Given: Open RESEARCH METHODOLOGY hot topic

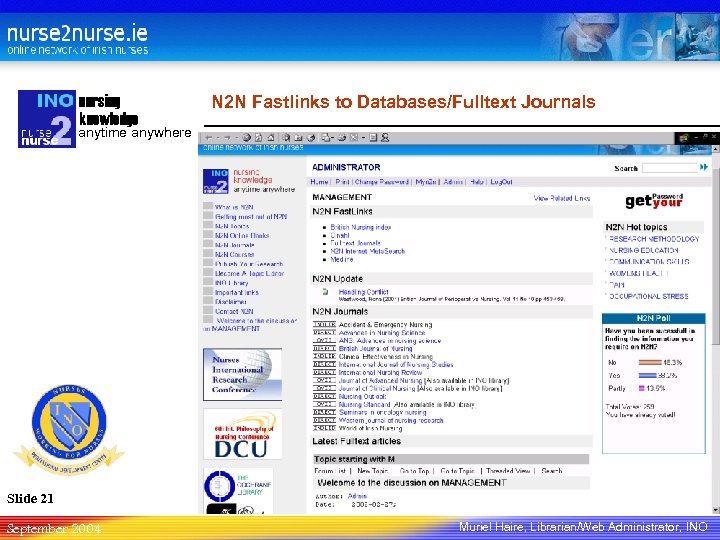Looking at the screenshot, I should click(x=654, y=239).
